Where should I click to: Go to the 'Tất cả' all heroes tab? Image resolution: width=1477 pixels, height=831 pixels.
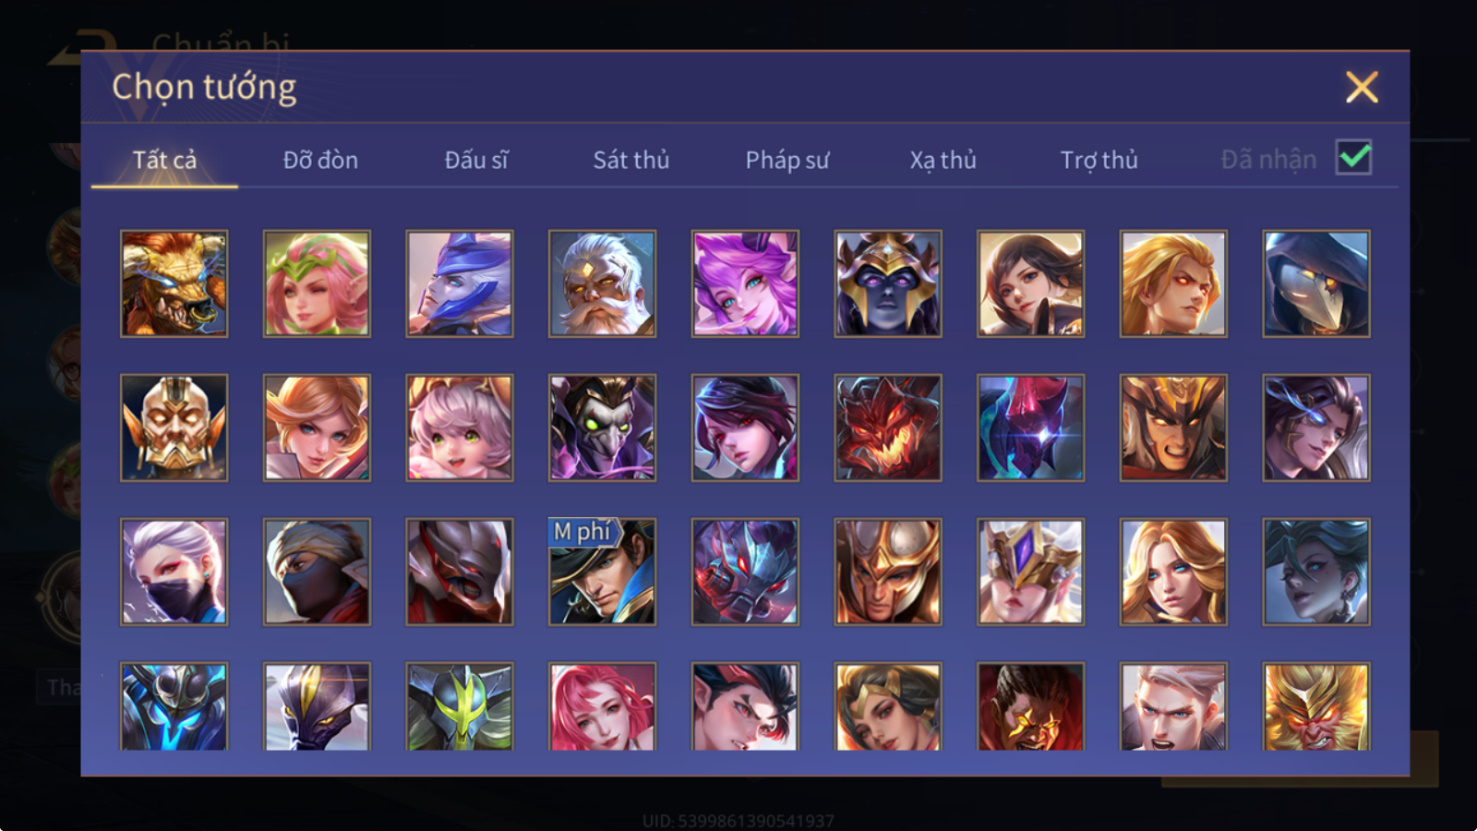pyautogui.click(x=165, y=160)
